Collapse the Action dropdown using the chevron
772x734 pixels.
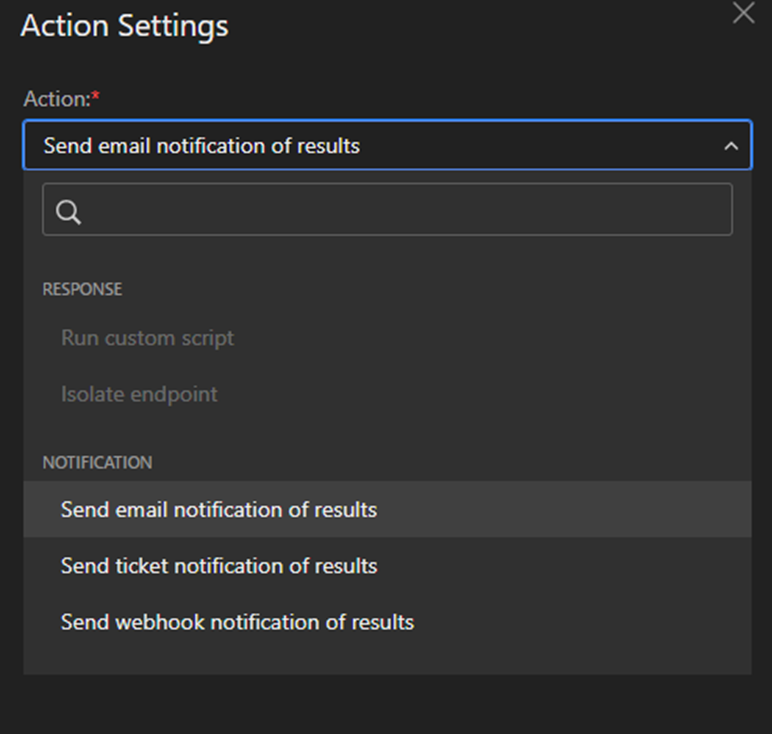point(731,147)
